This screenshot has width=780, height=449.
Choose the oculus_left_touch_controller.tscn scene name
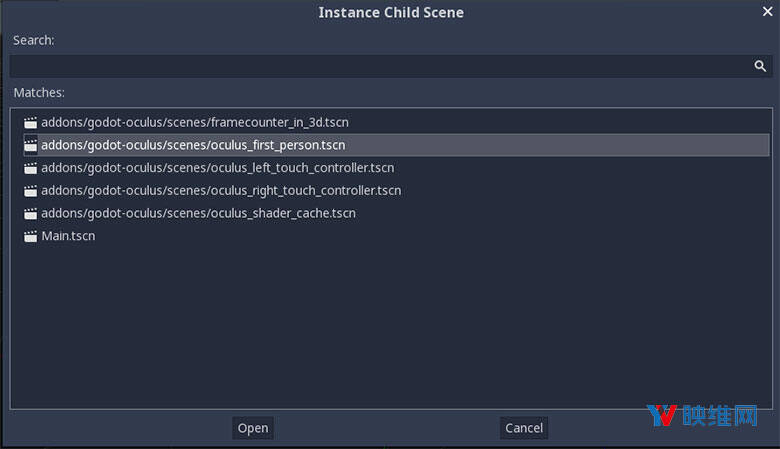click(217, 168)
